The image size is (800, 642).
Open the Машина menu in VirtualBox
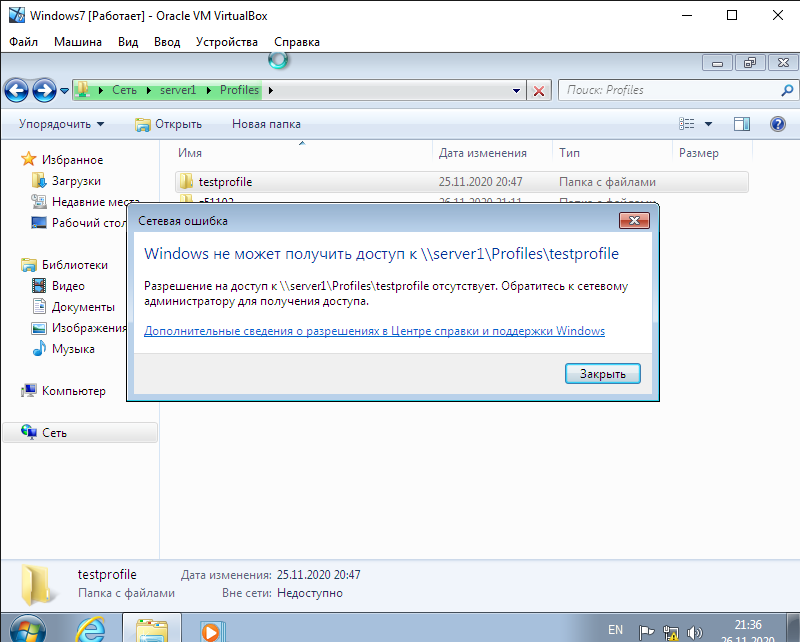(76, 42)
